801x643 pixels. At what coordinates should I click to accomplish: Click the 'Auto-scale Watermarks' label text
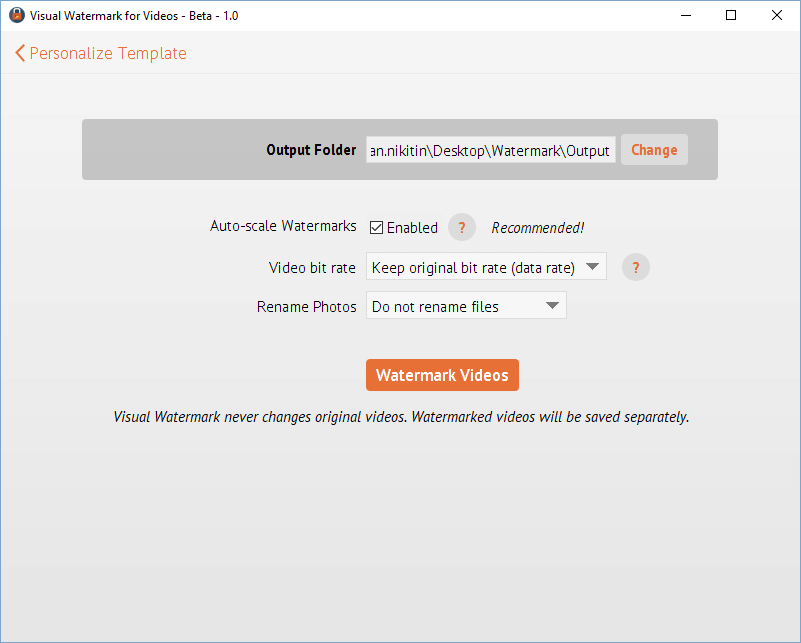[x=283, y=226]
